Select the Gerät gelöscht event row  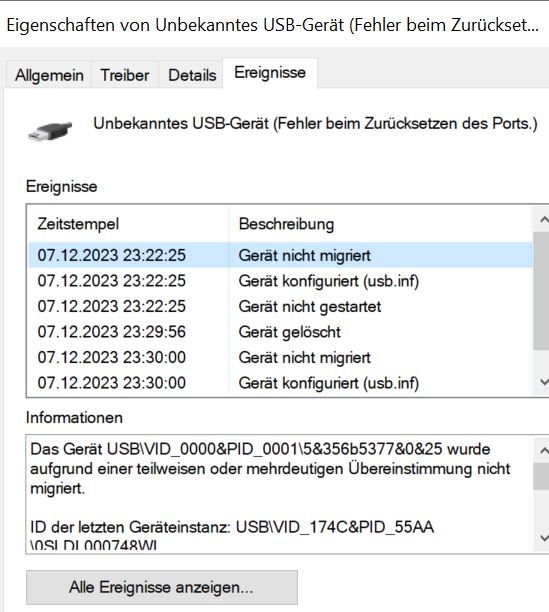pos(280,332)
